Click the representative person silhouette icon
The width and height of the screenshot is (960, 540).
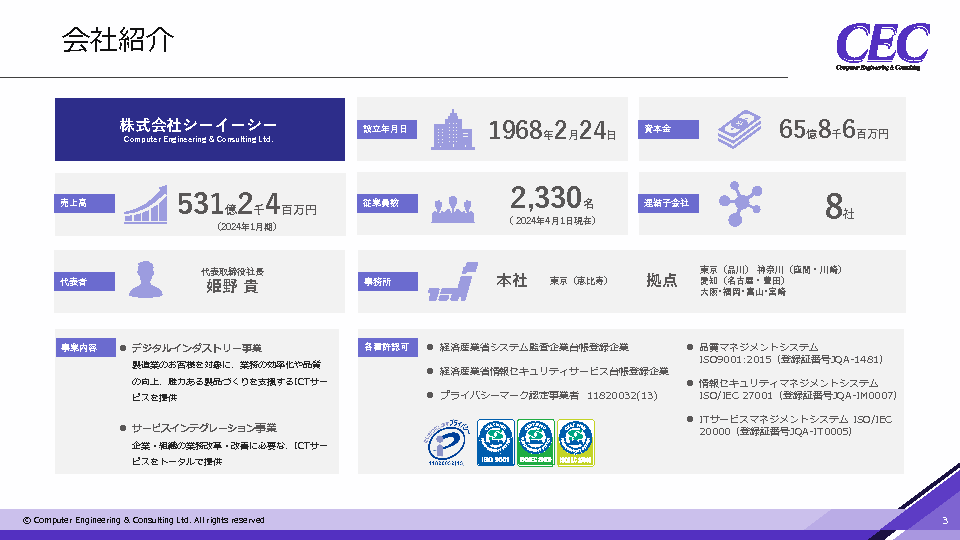coord(146,280)
